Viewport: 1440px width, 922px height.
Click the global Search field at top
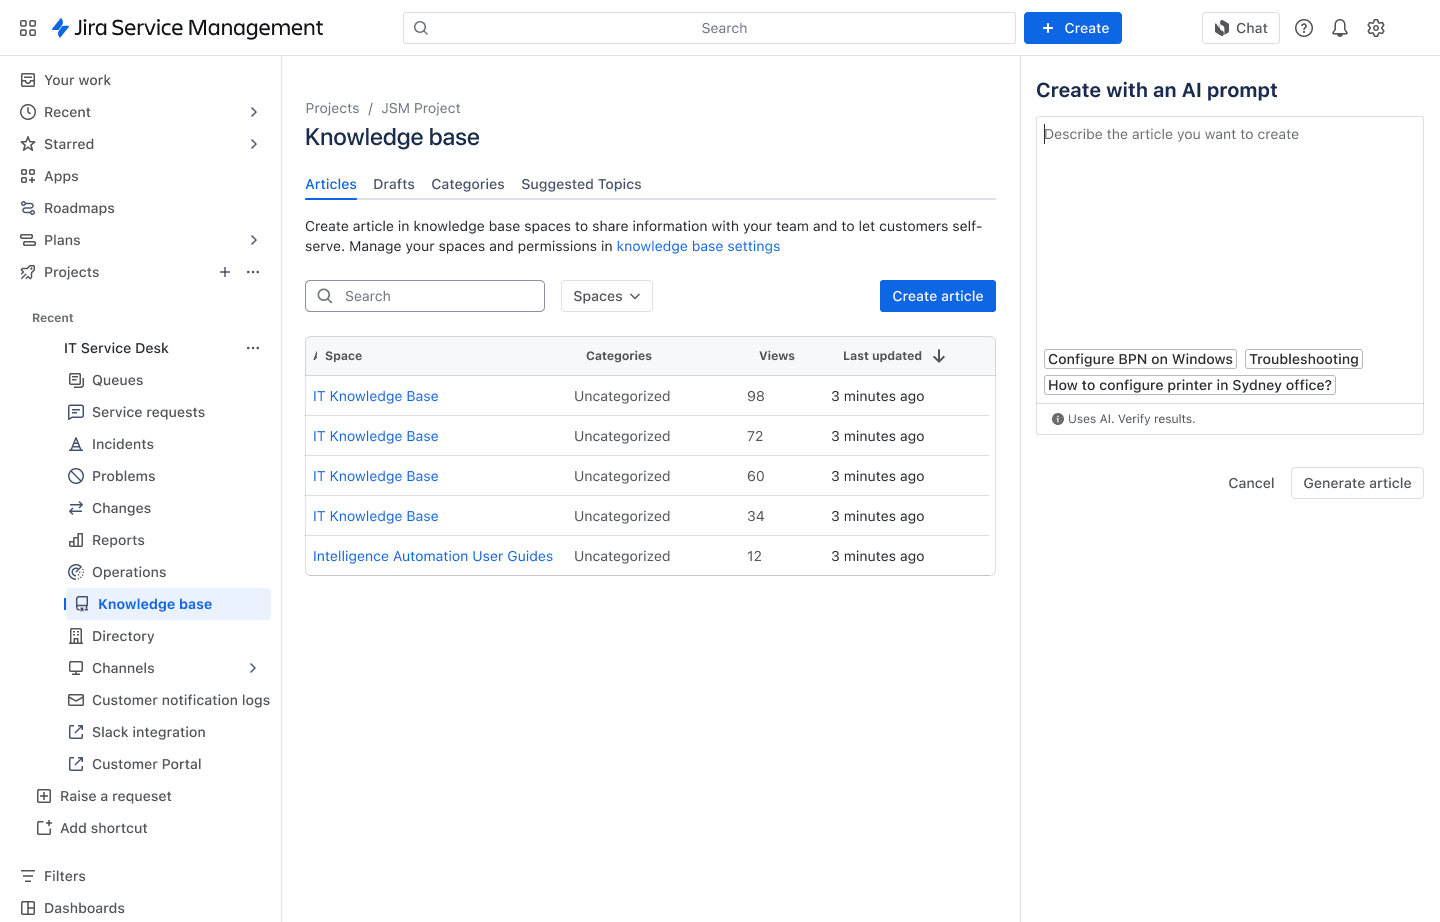(x=709, y=28)
